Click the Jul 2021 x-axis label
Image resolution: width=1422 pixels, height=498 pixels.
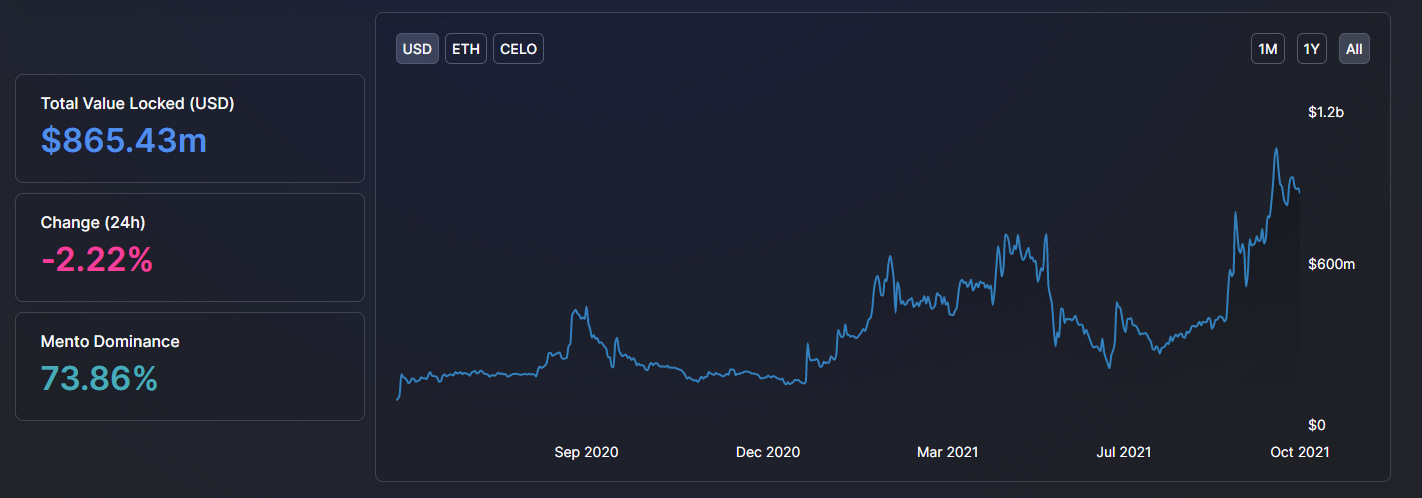(1124, 452)
